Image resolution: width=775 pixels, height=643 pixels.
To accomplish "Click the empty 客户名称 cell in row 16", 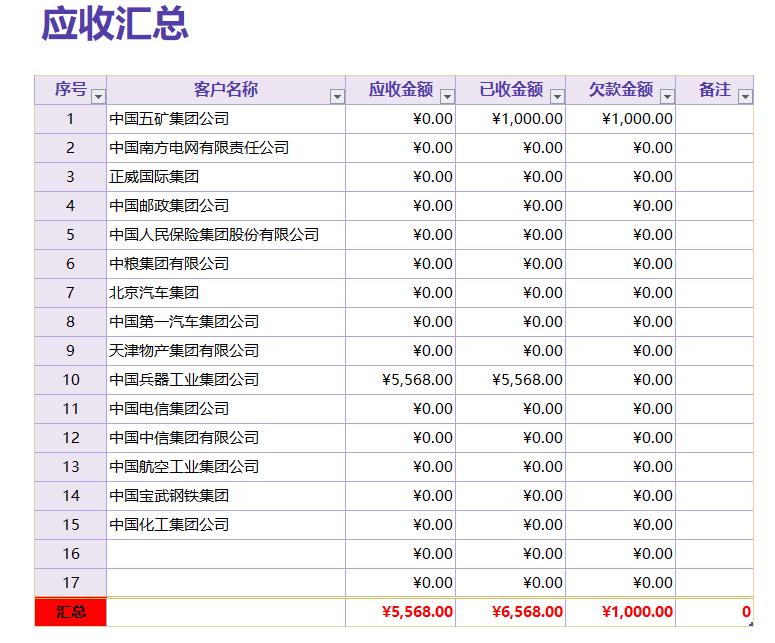I will coord(226,554).
